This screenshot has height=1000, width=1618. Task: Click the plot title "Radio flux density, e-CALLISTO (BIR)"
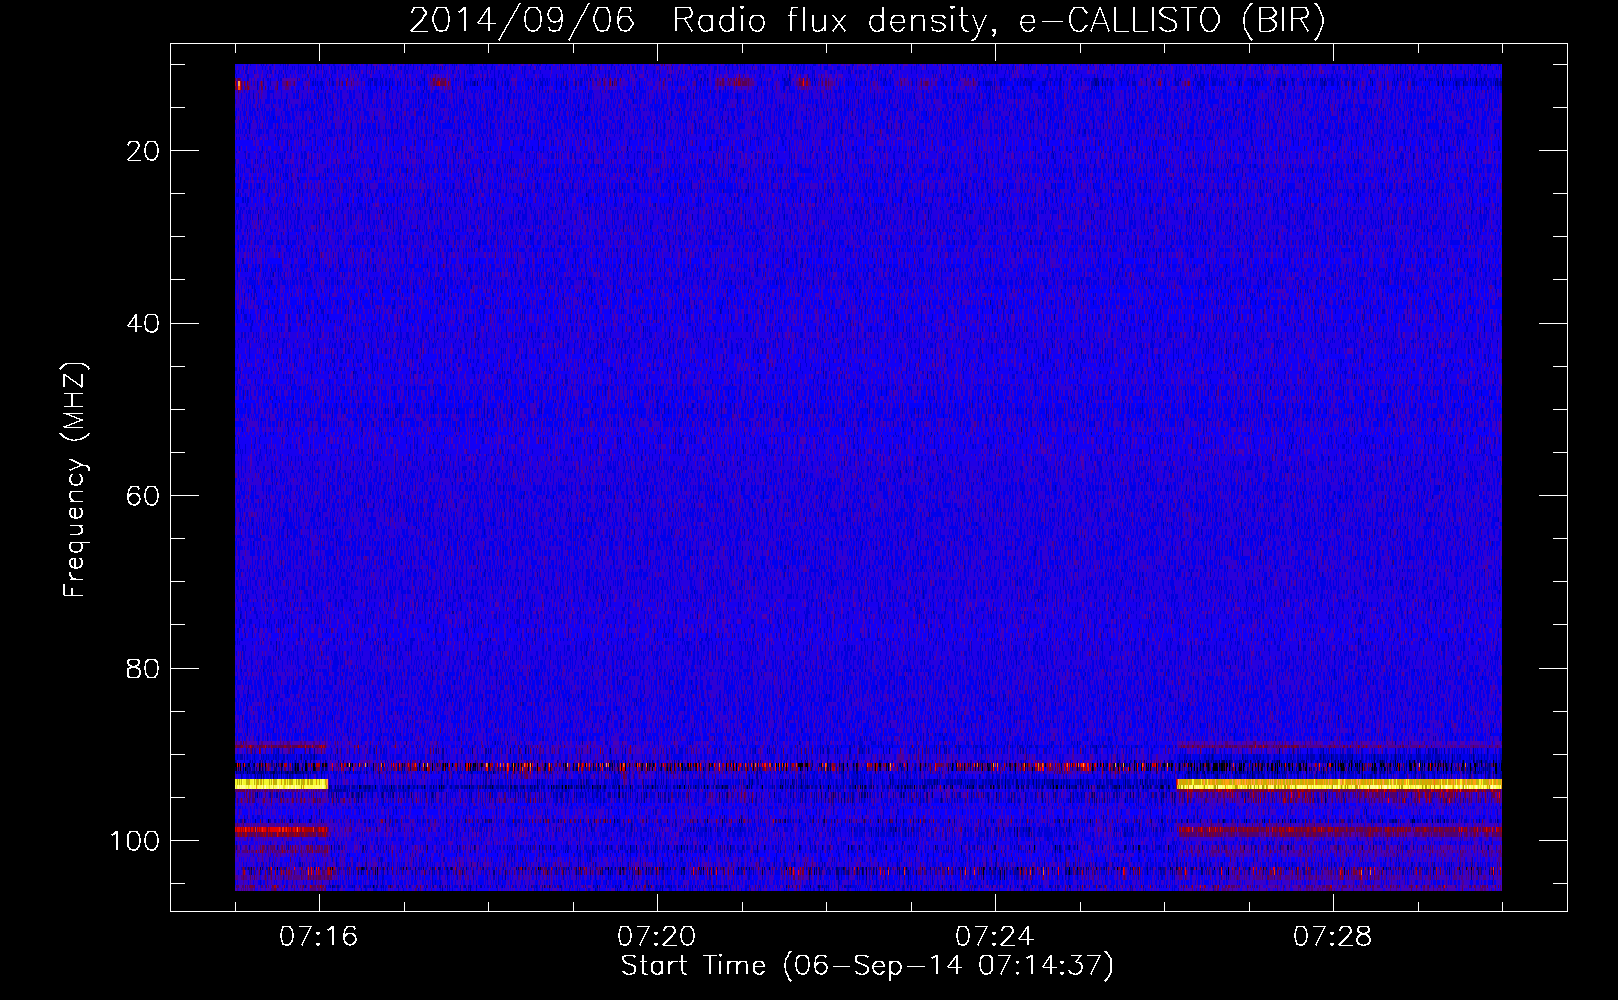click(x=998, y=20)
